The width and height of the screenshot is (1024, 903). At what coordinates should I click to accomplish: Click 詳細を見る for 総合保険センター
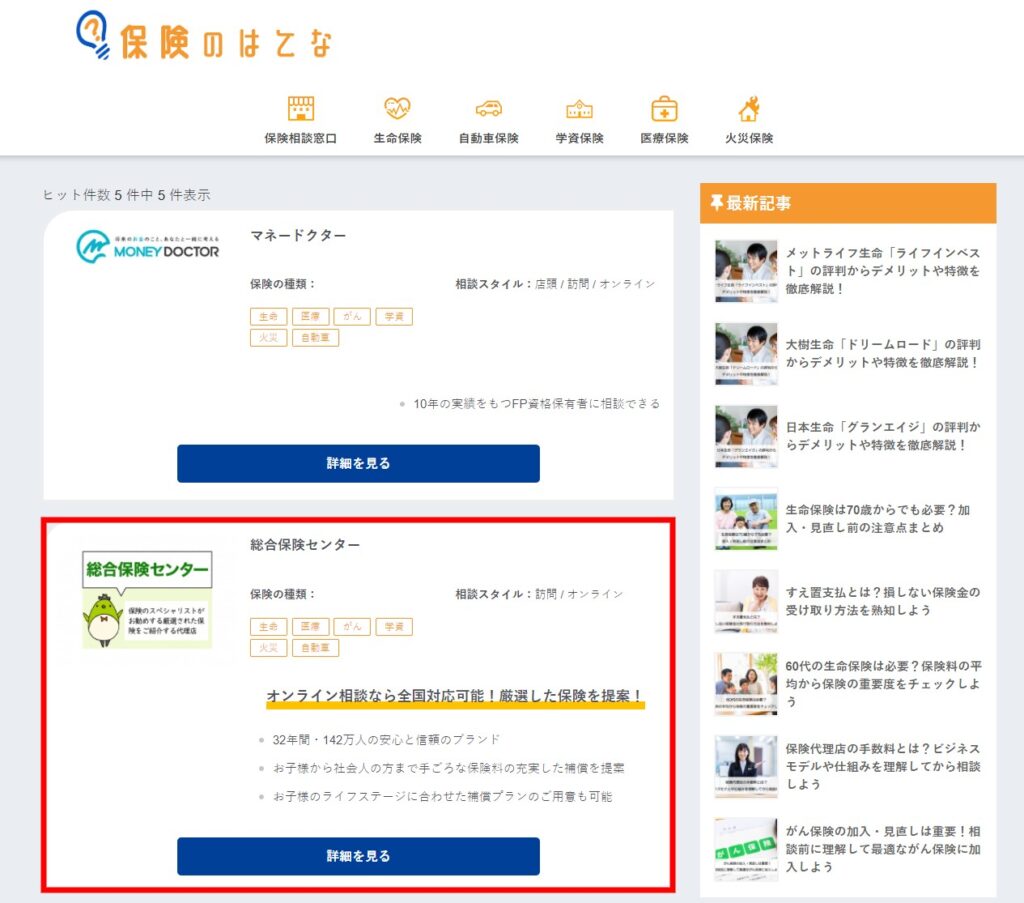(x=358, y=856)
